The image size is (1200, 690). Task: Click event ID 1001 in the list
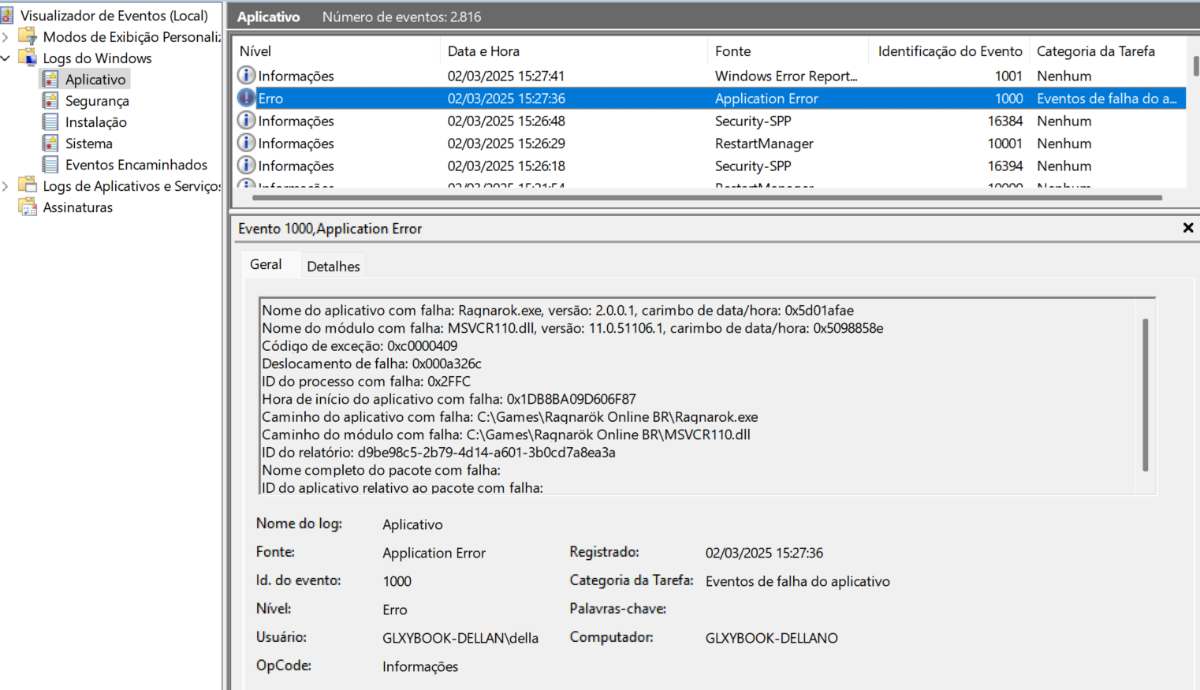[1009, 76]
